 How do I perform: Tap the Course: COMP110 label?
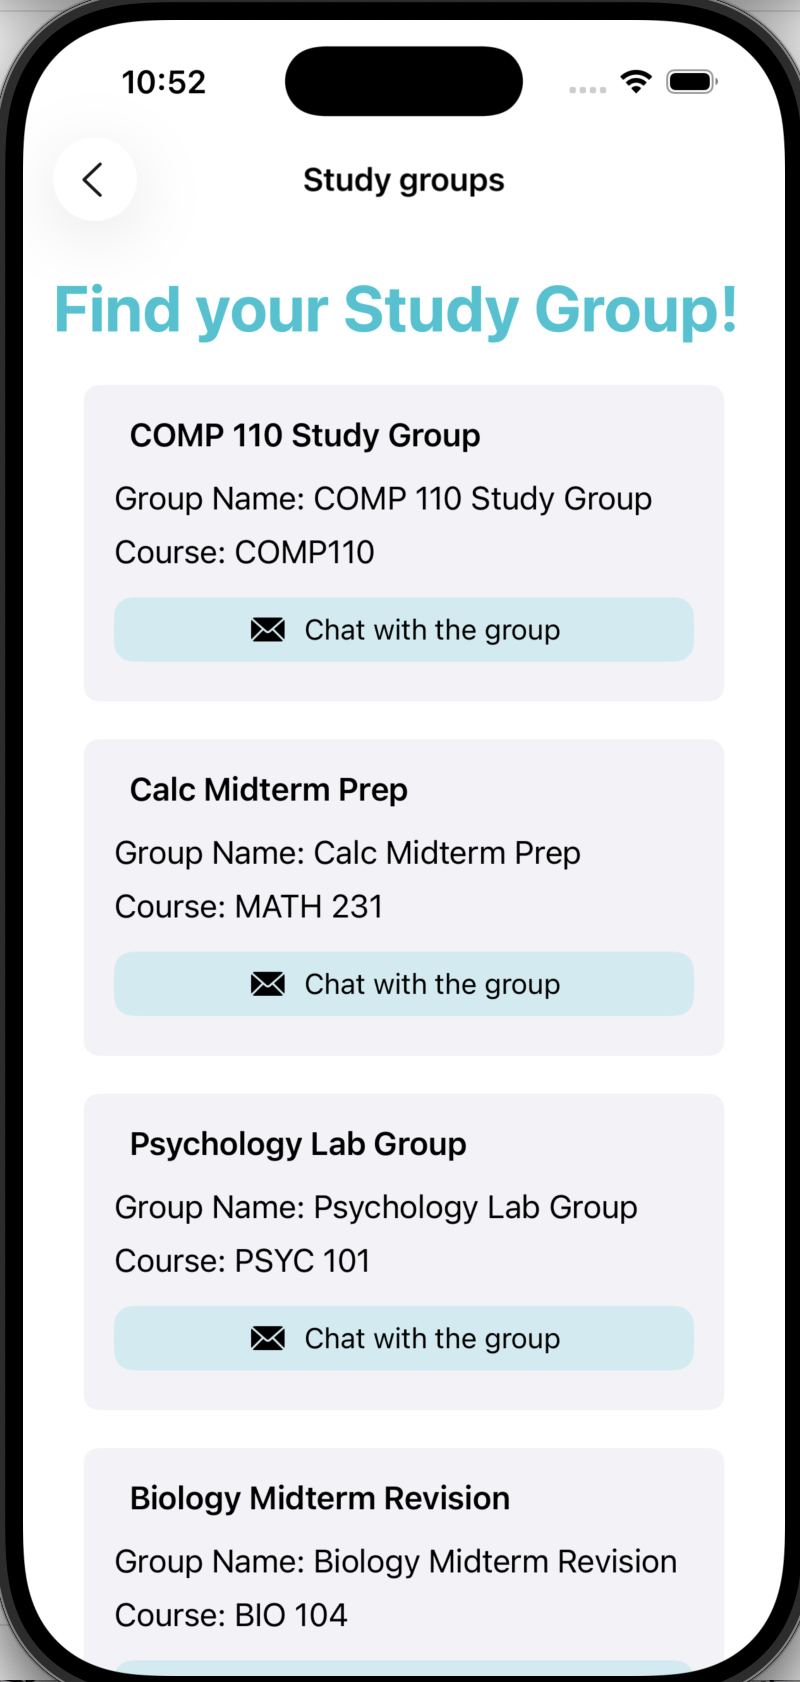(x=245, y=552)
